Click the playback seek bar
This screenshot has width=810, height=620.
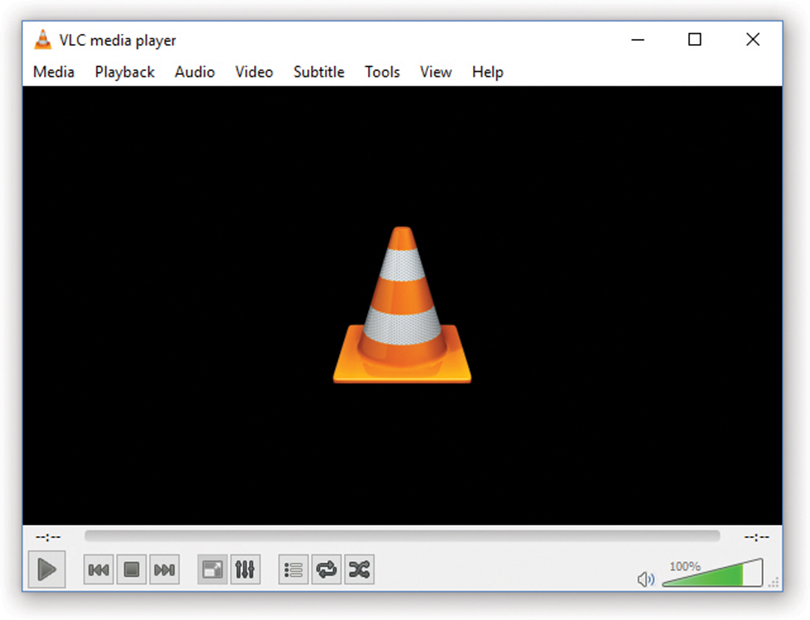(402, 536)
